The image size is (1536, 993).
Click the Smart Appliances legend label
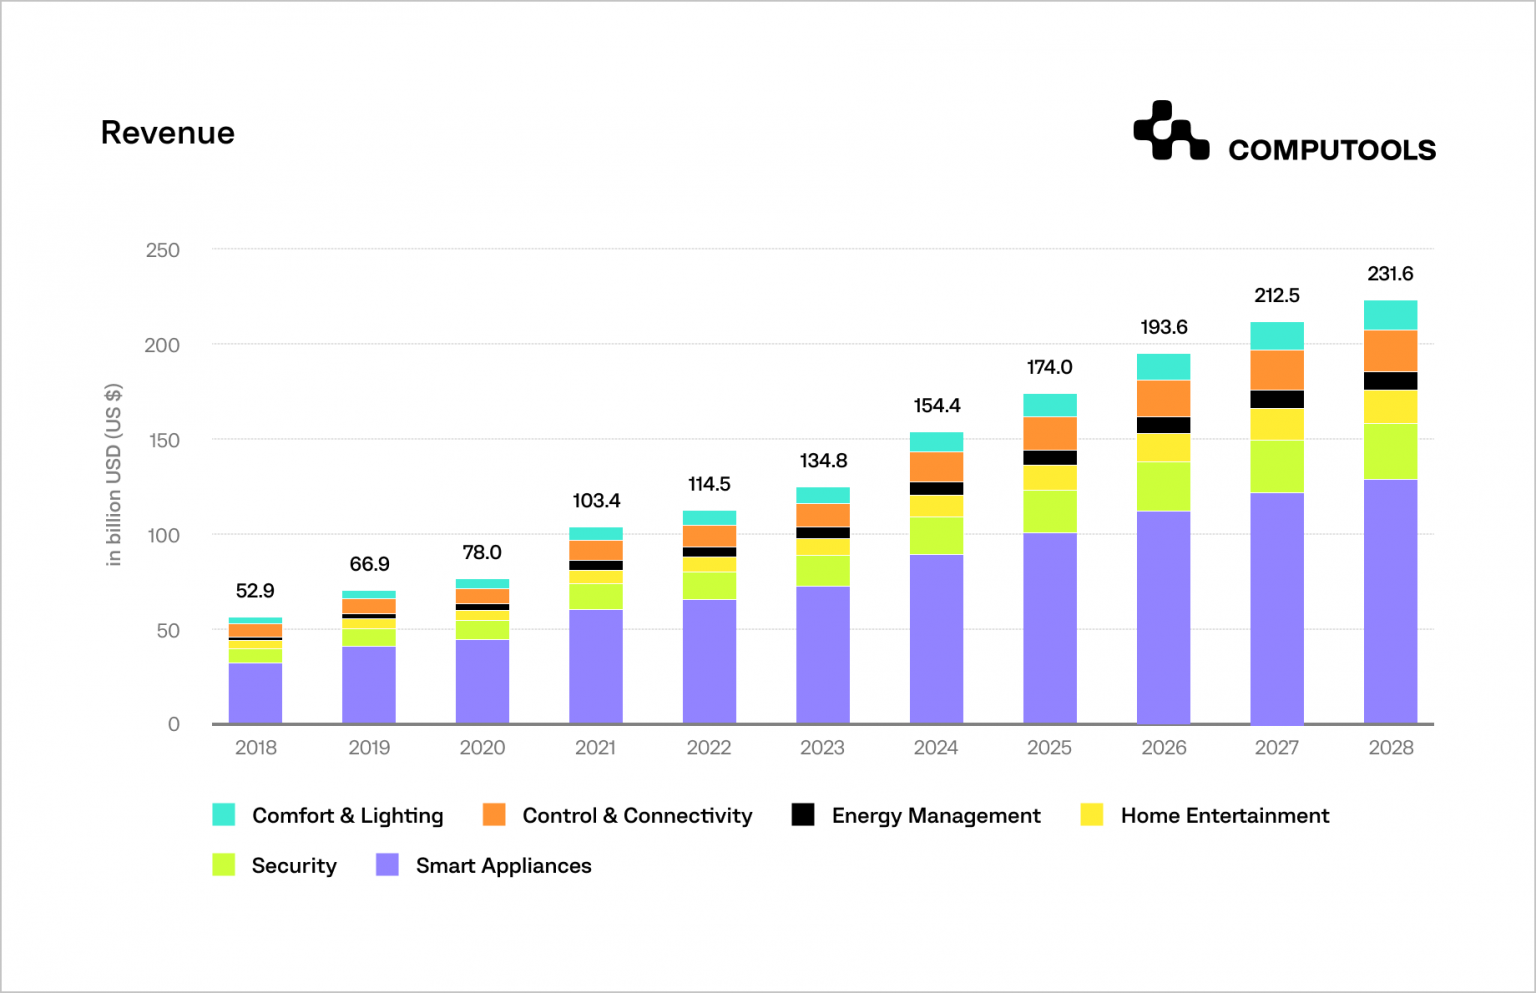(x=504, y=866)
